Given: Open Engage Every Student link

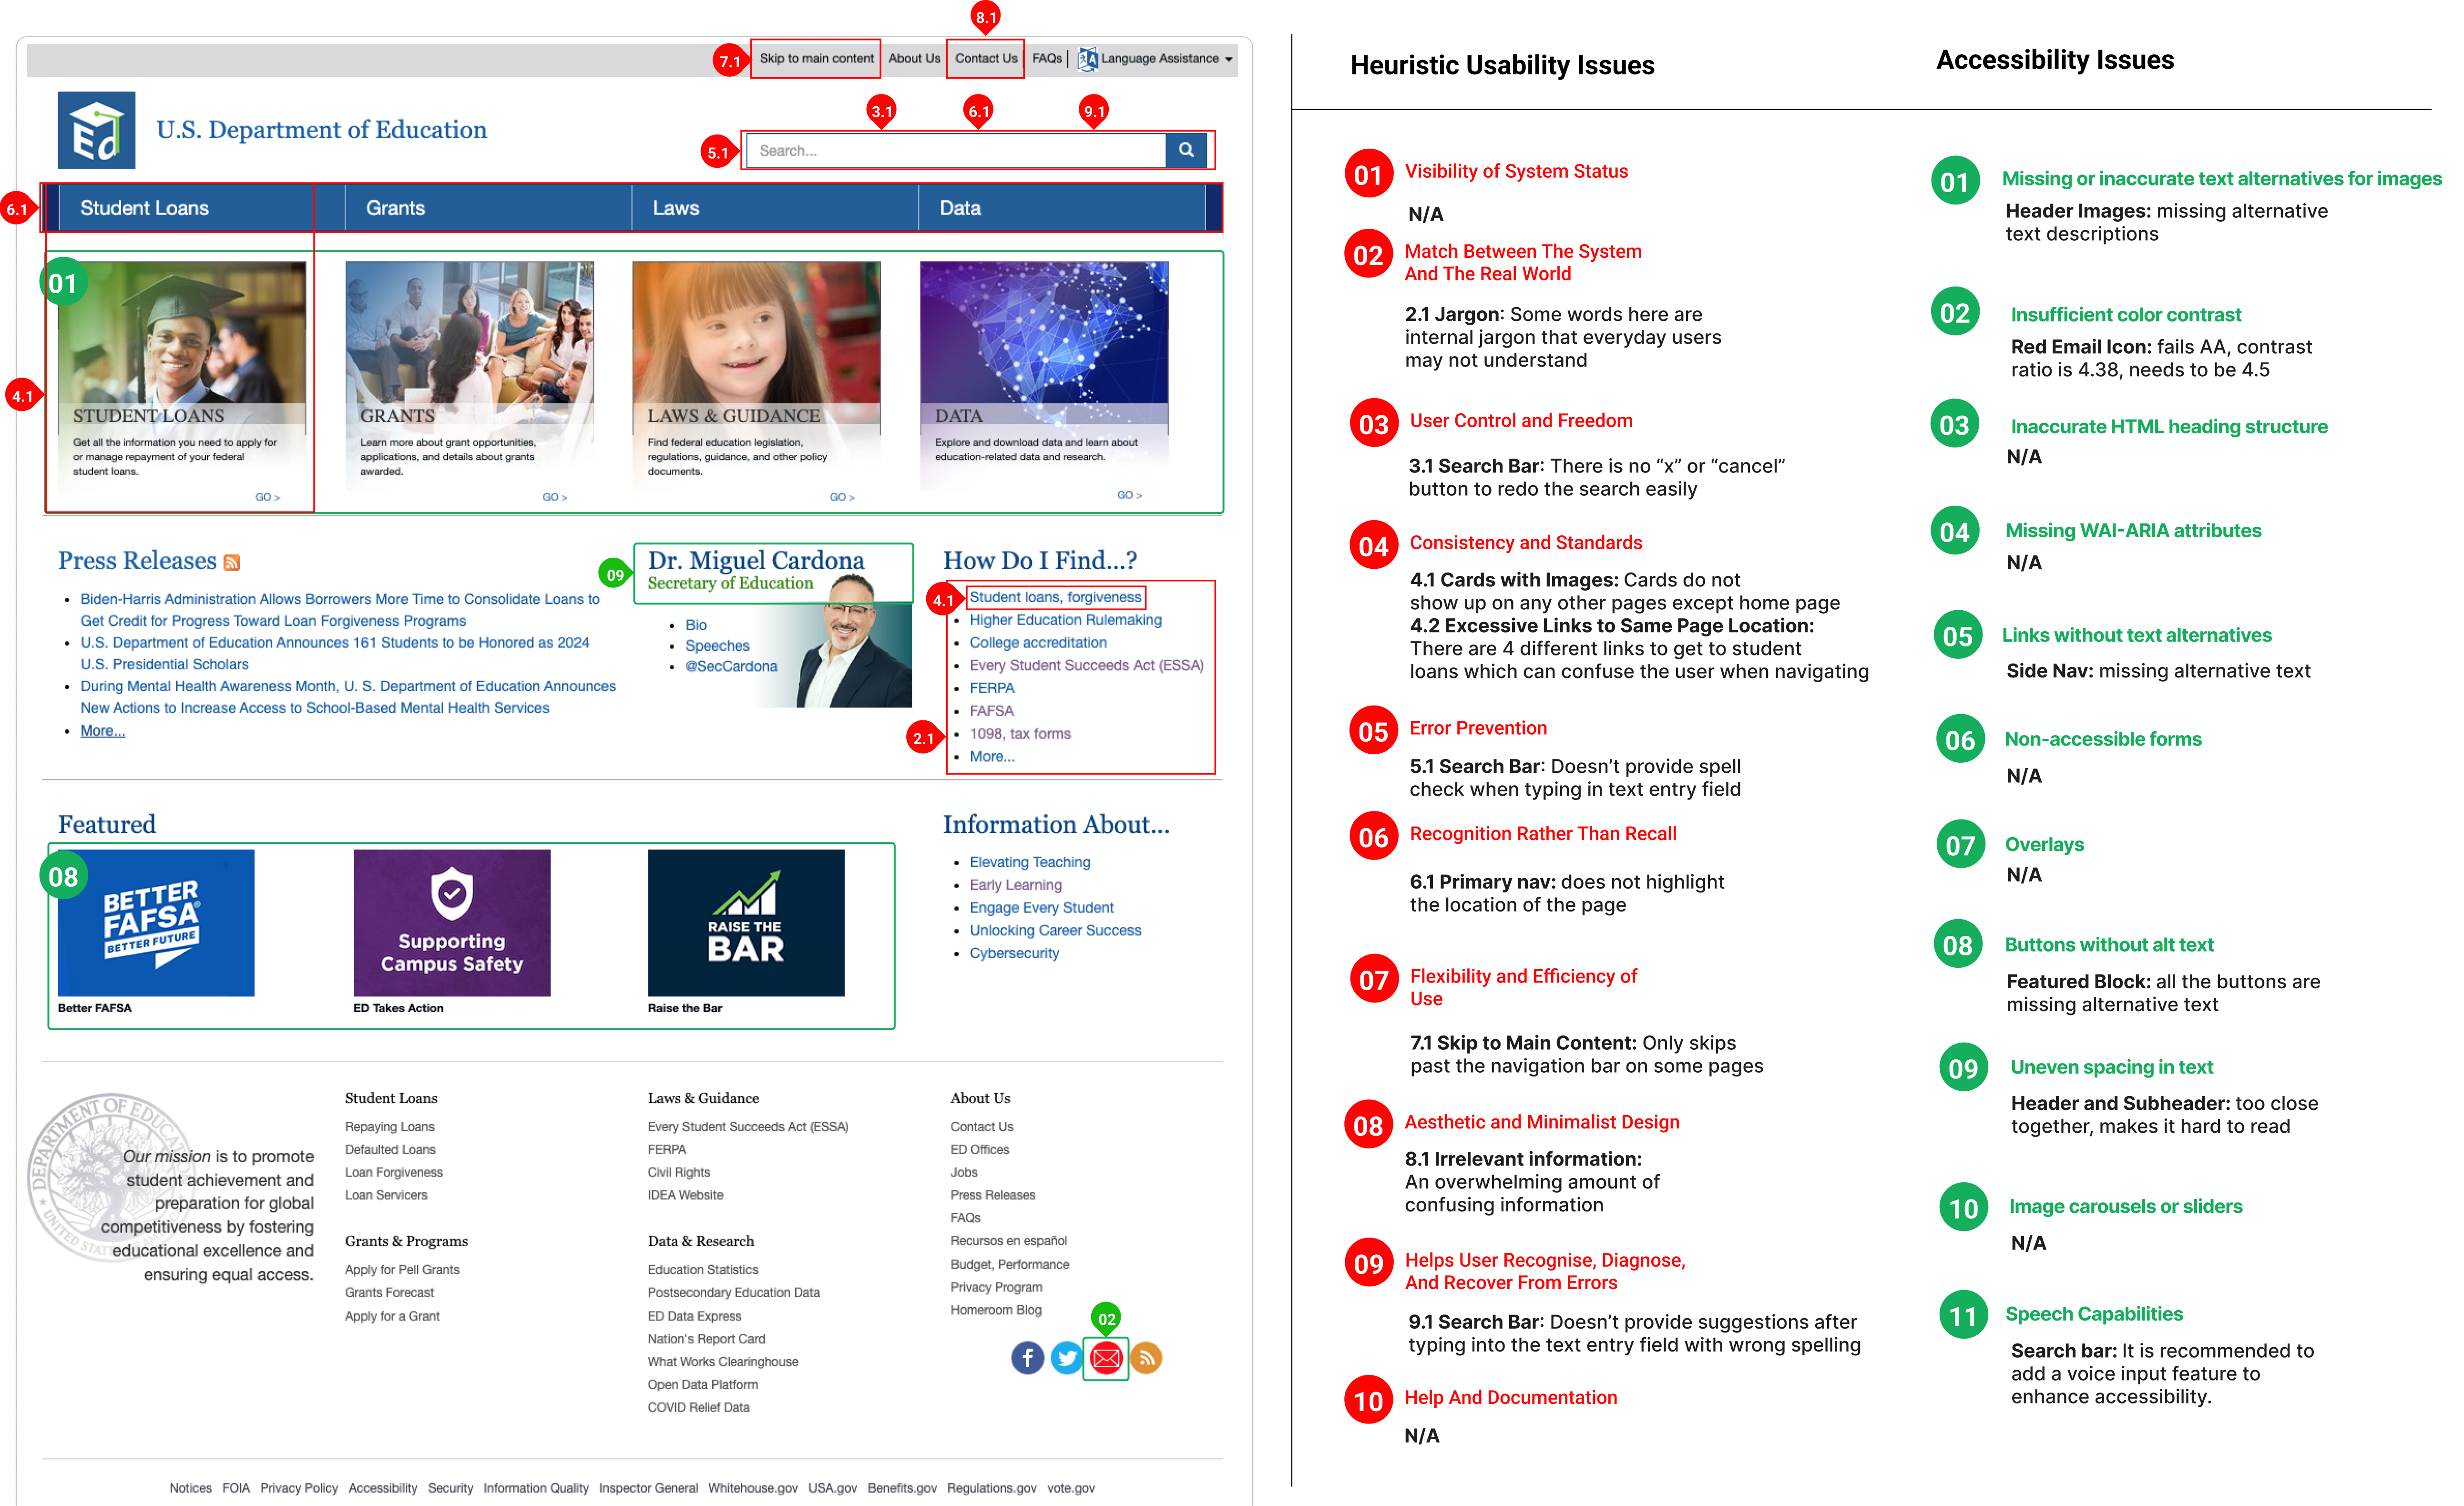Looking at the screenshot, I should click(1041, 908).
